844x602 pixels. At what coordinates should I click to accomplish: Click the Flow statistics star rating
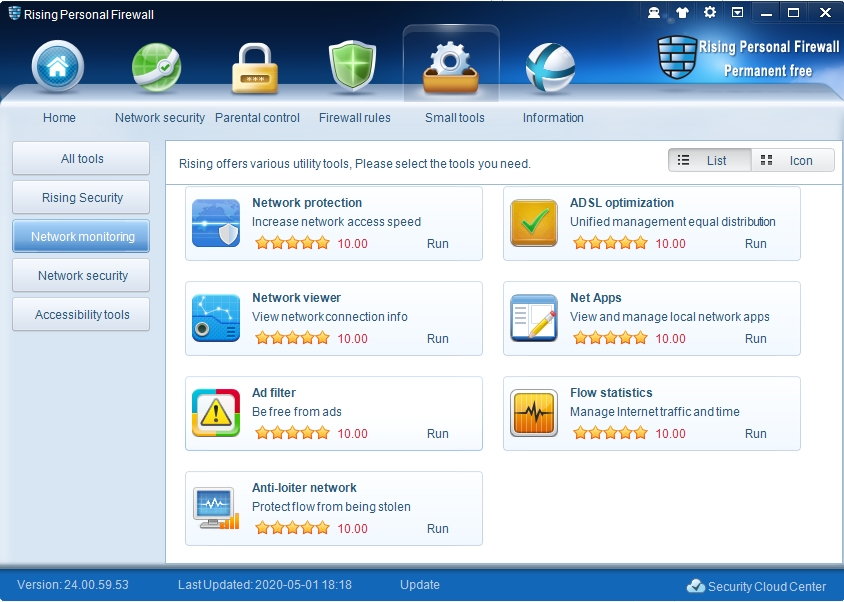[x=610, y=433]
